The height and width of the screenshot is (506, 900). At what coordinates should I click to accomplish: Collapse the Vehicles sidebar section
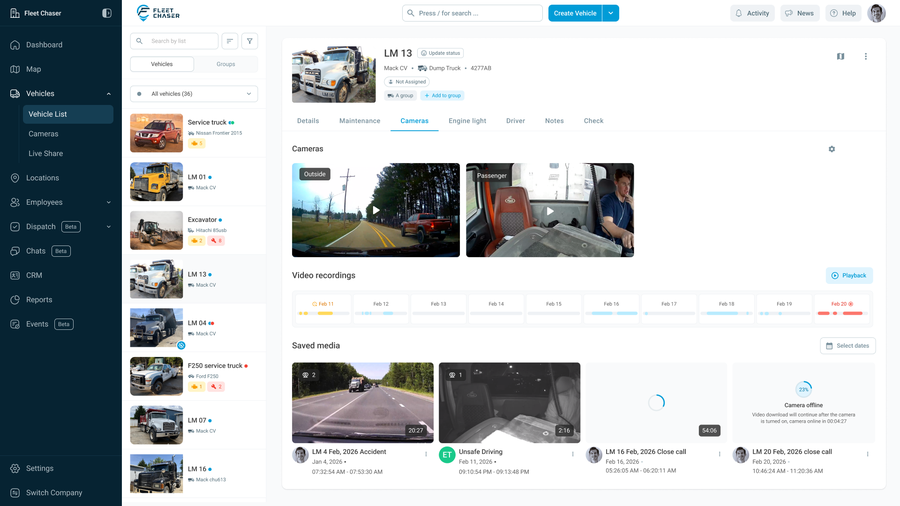pos(108,94)
